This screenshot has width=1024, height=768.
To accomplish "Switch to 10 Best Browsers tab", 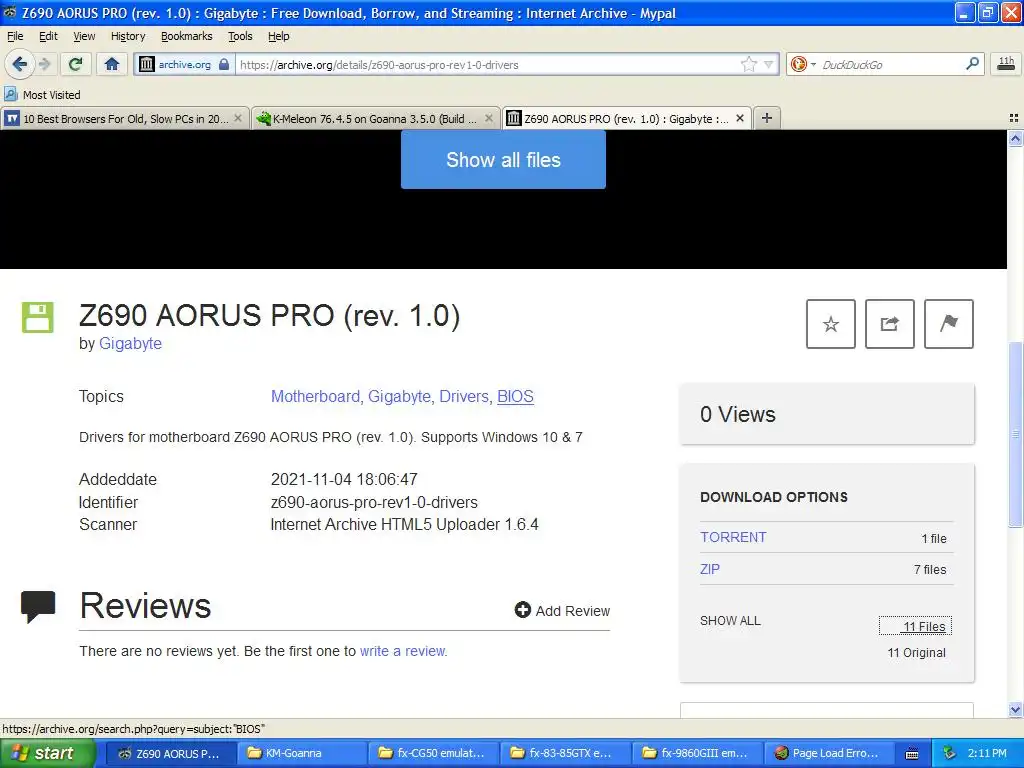I will [125, 118].
